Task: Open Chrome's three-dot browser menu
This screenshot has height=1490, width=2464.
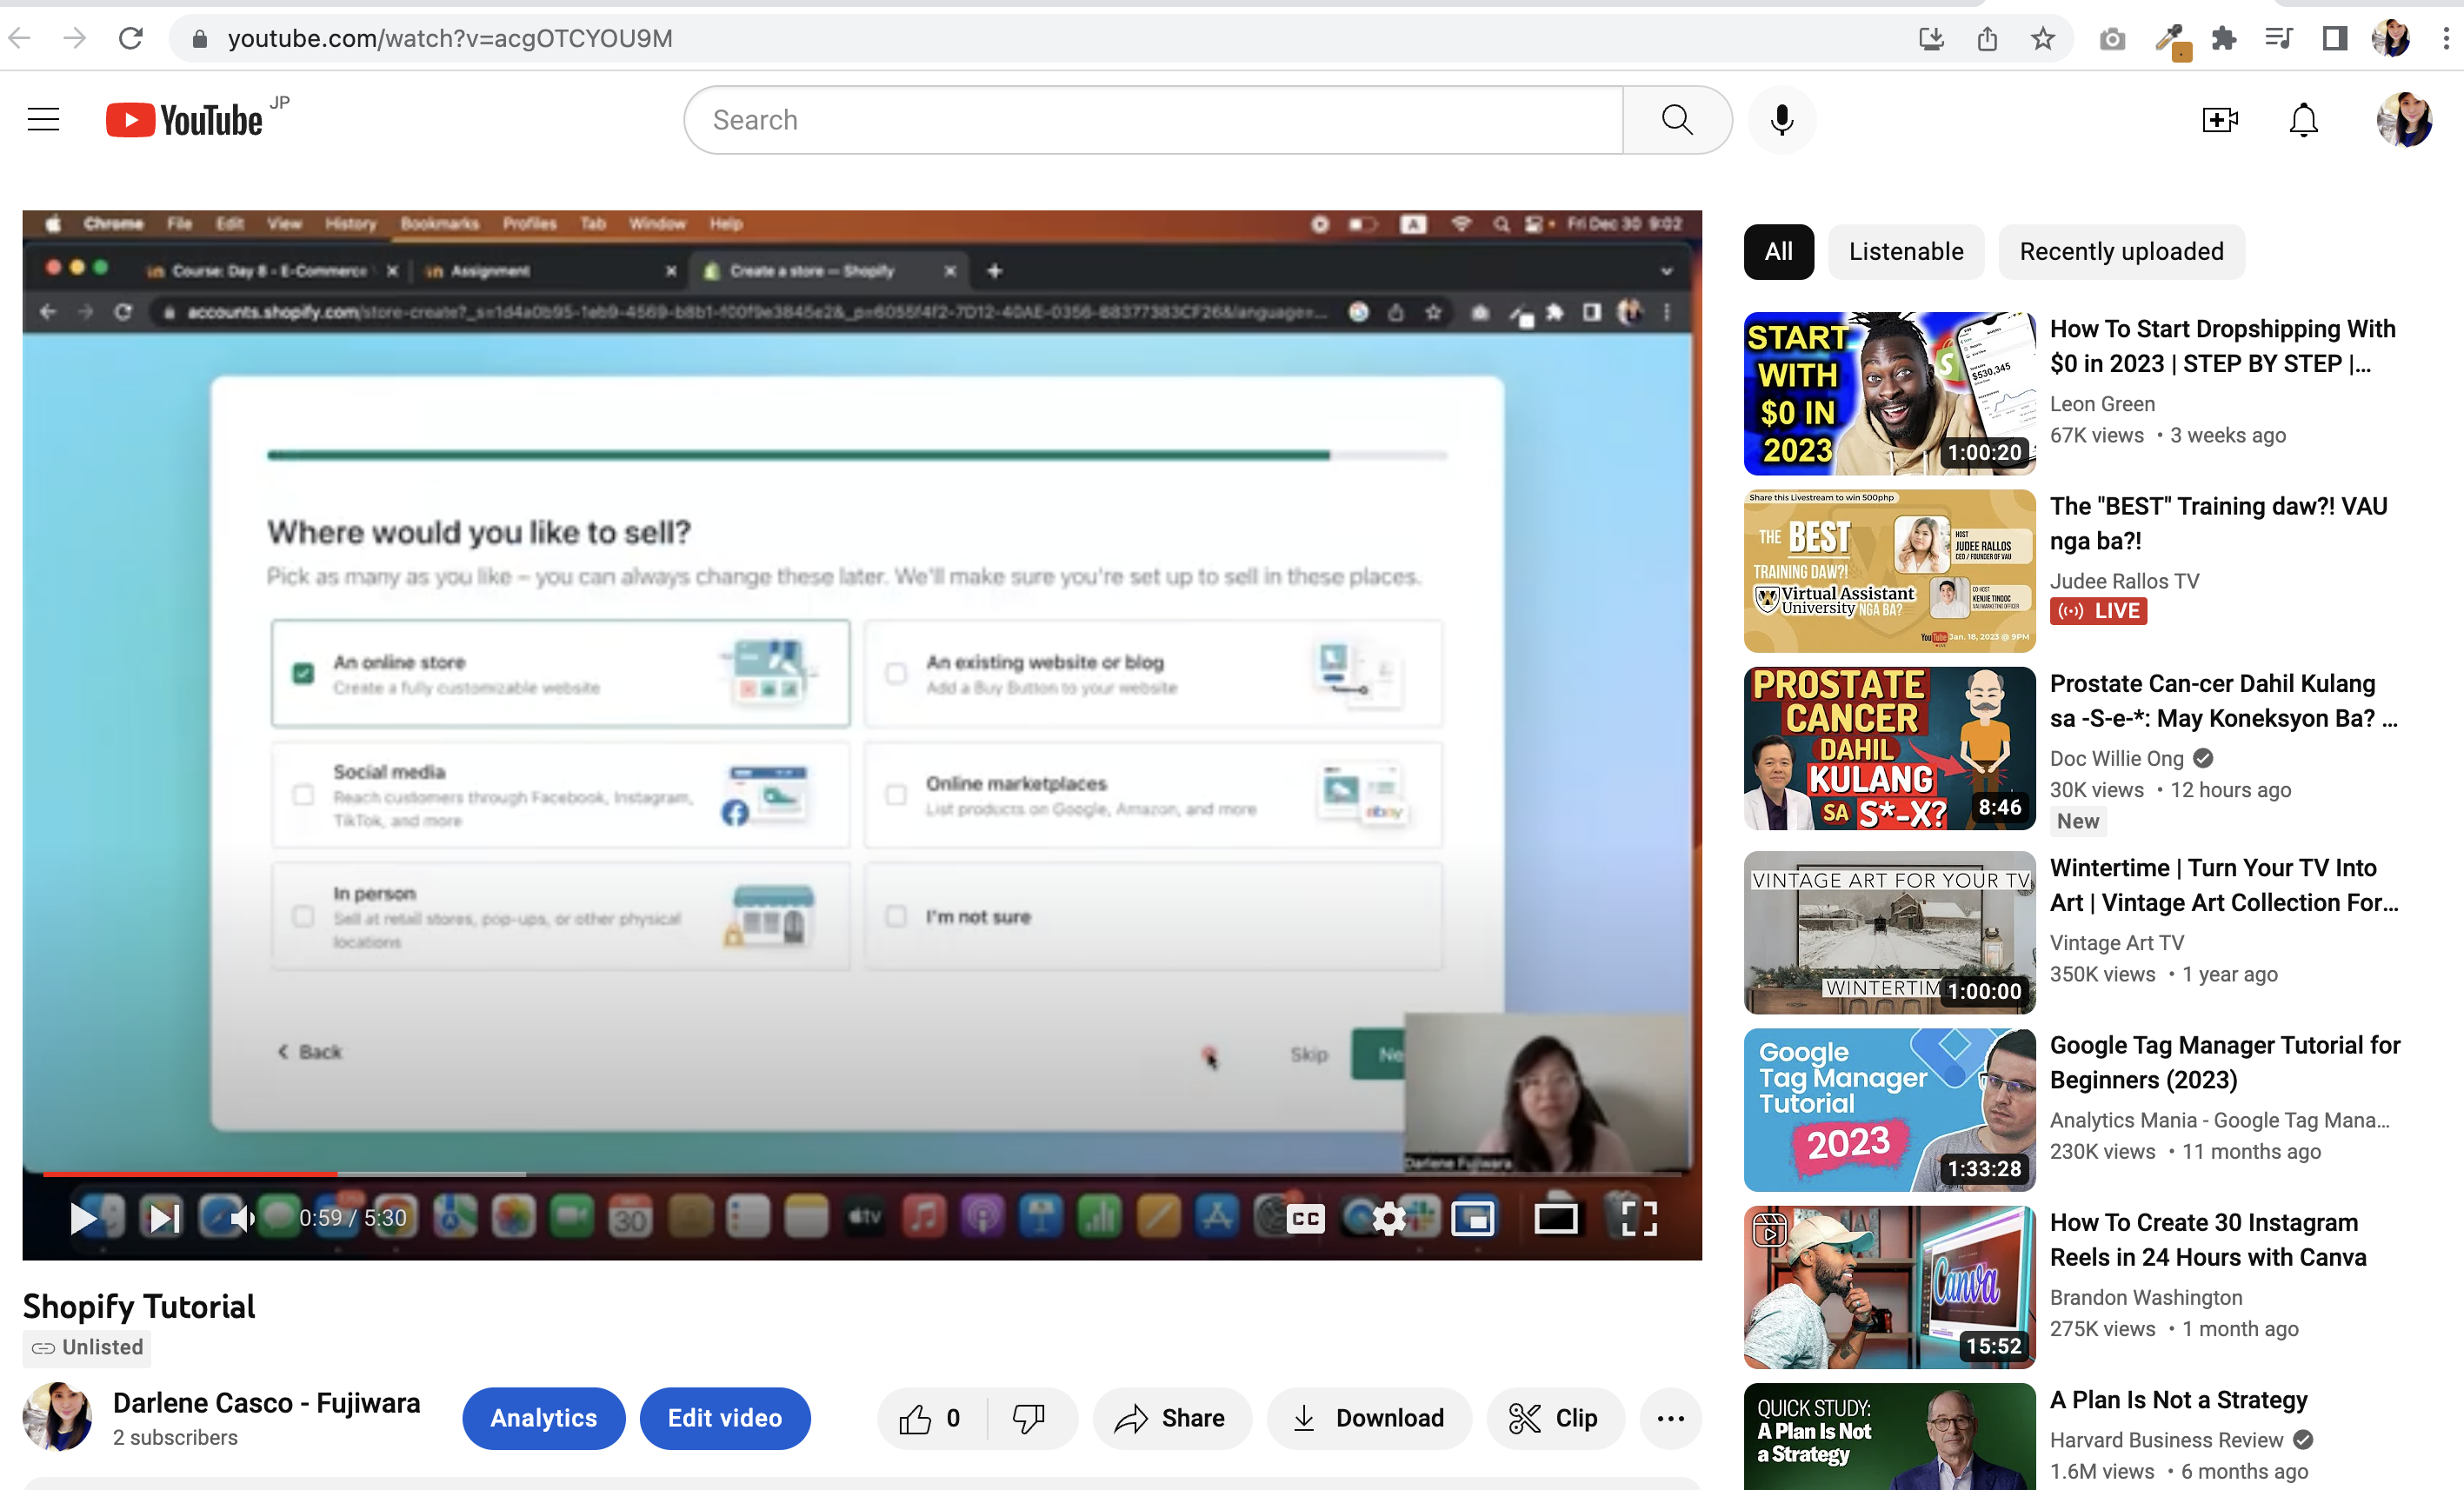Action: click(2446, 38)
